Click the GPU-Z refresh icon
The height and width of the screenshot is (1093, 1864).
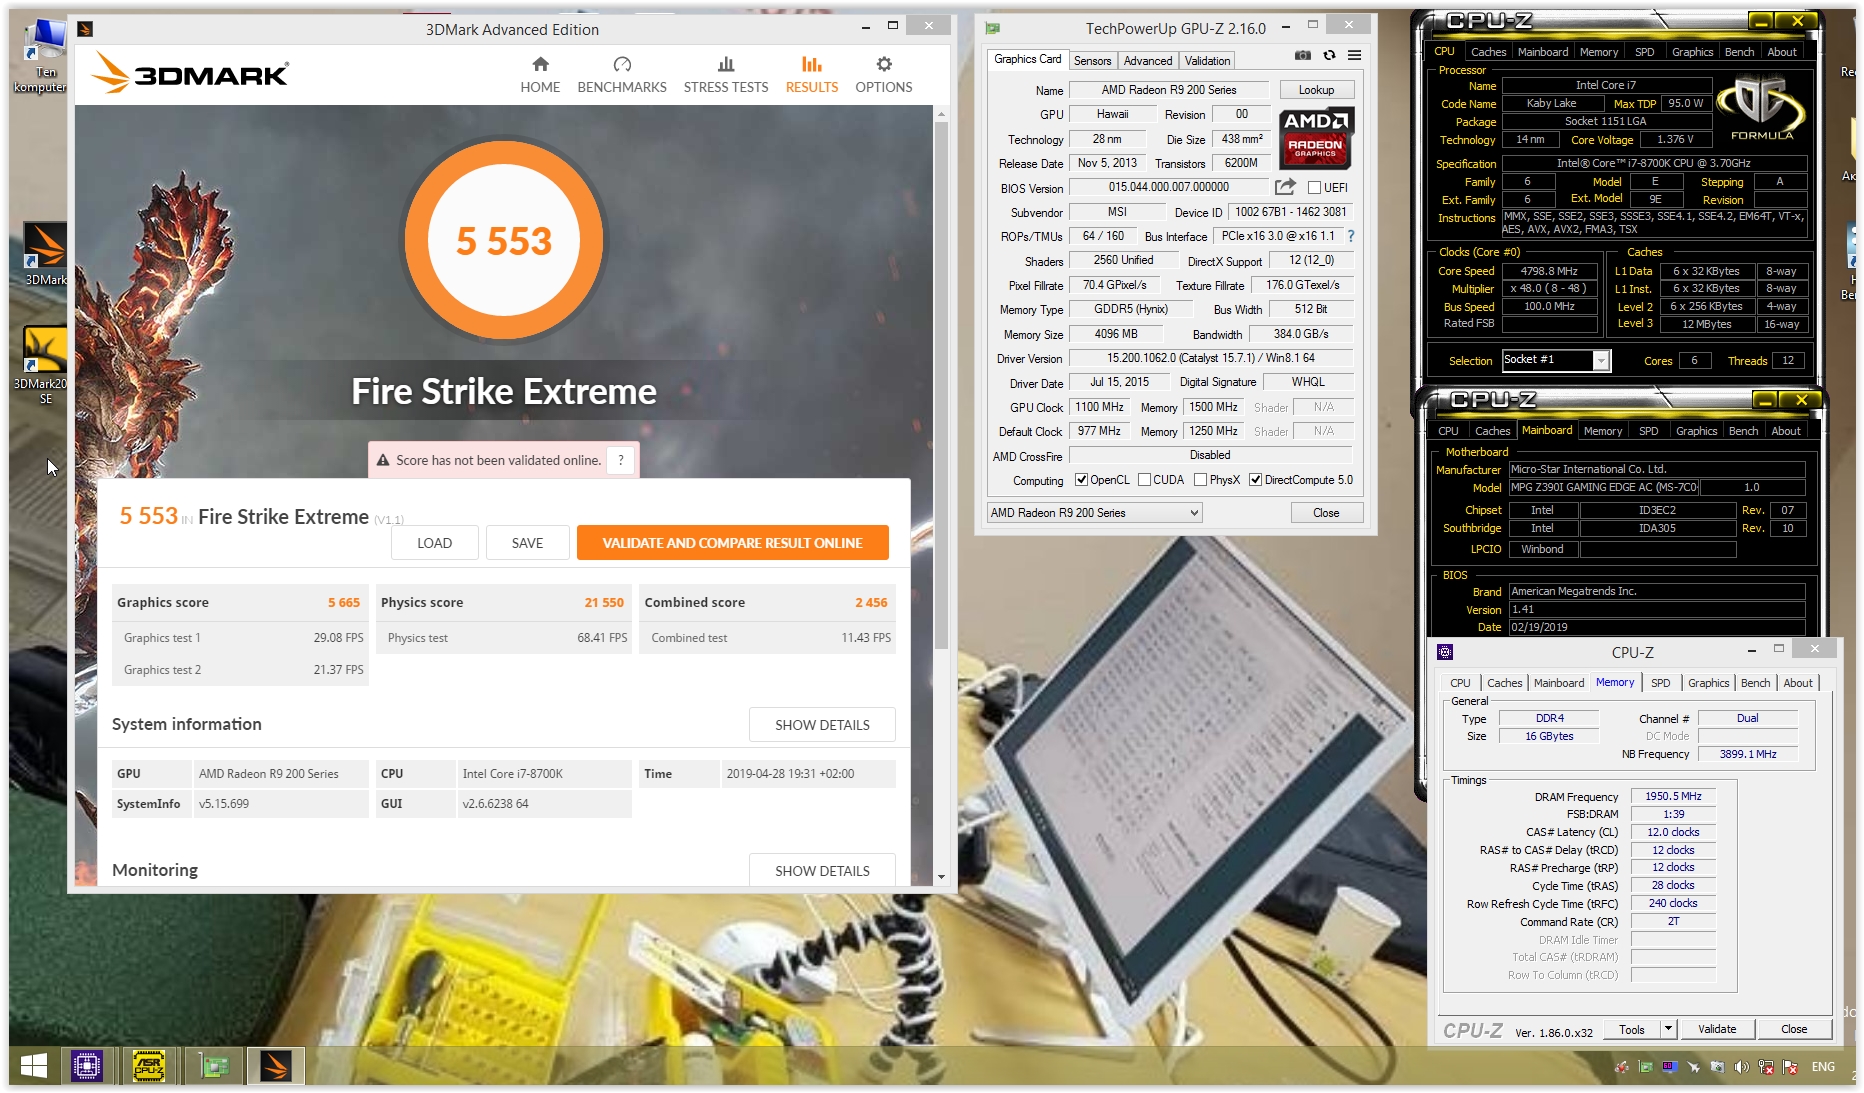[1329, 55]
